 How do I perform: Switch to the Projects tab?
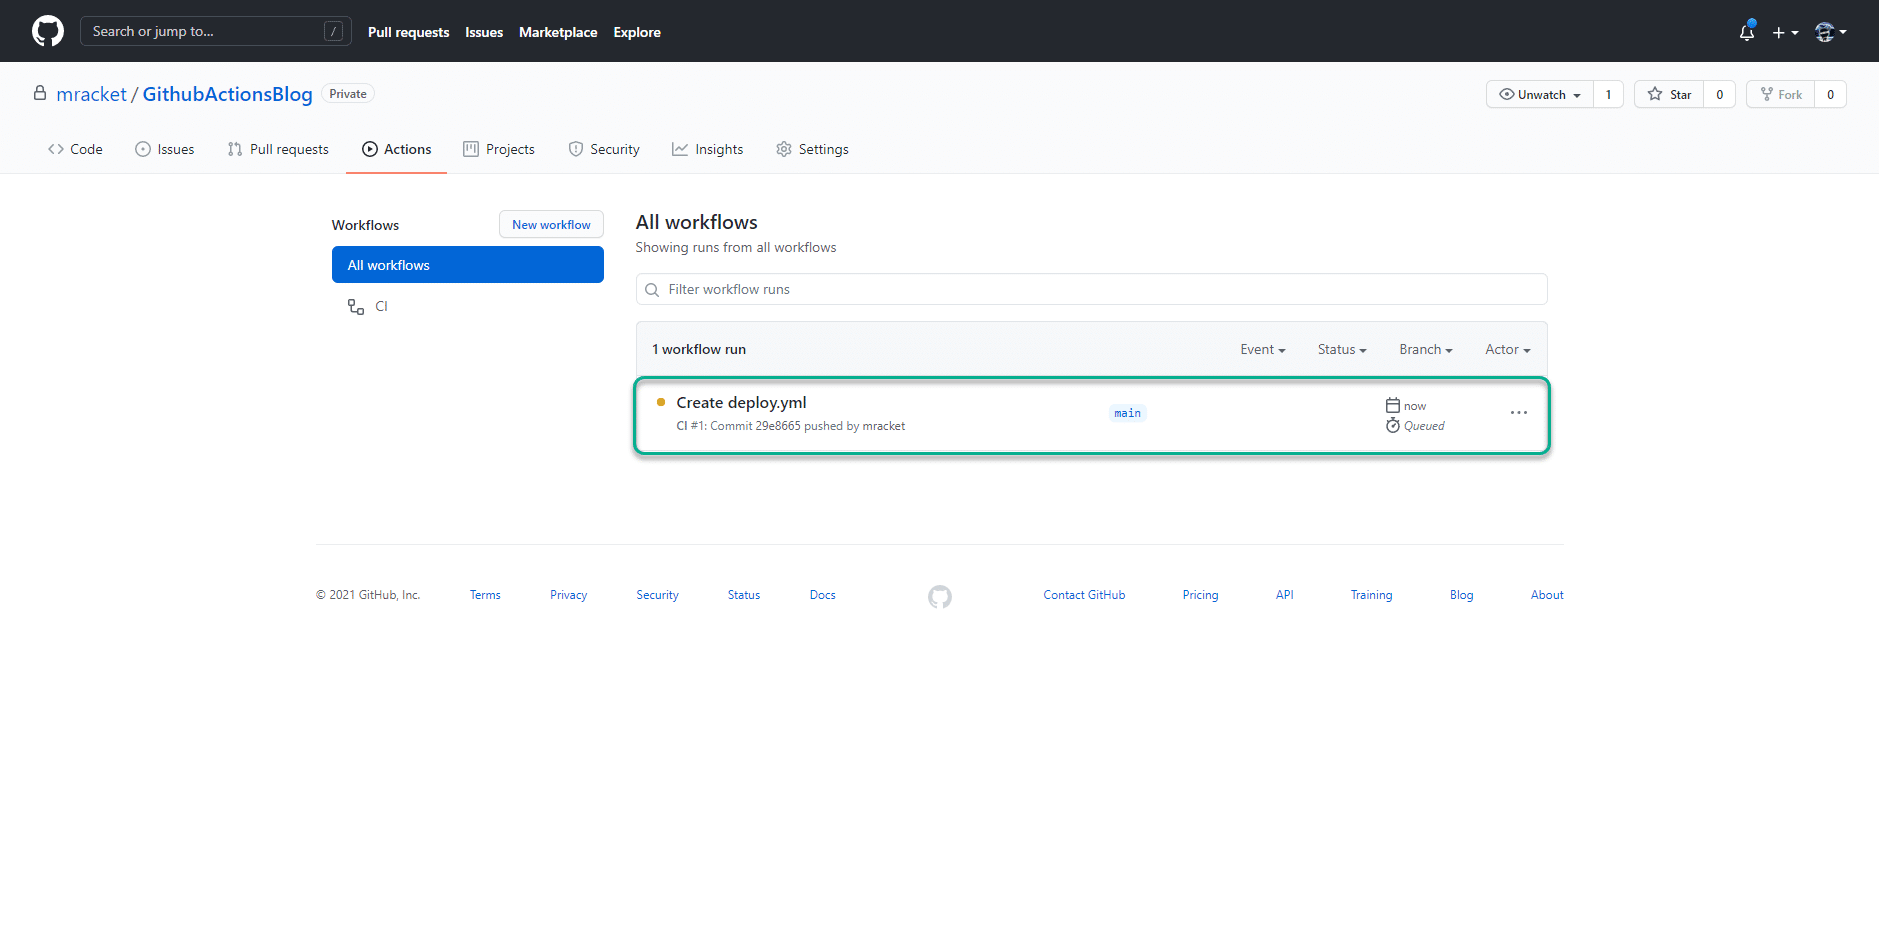pyautogui.click(x=499, y=149)
